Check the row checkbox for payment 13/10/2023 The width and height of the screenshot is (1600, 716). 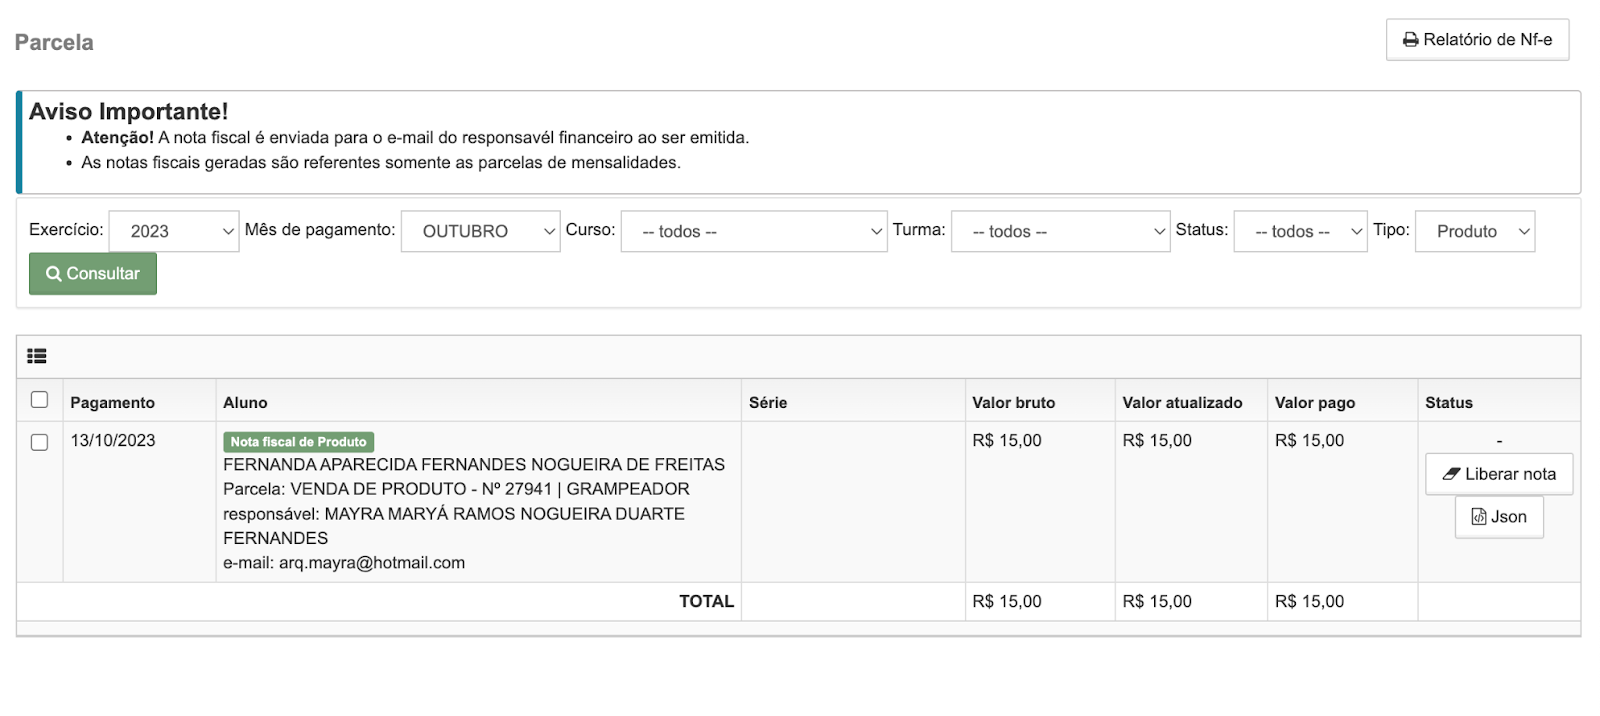pos(40,442)
